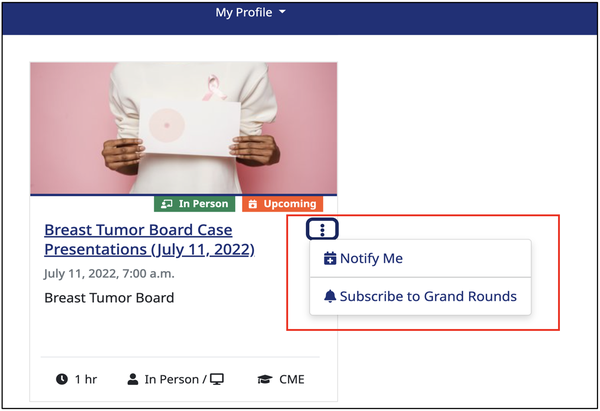Click the 1 hr duration text
This screenshot has height=411, width=600.
pyautogui.click(x=86, y=379)
